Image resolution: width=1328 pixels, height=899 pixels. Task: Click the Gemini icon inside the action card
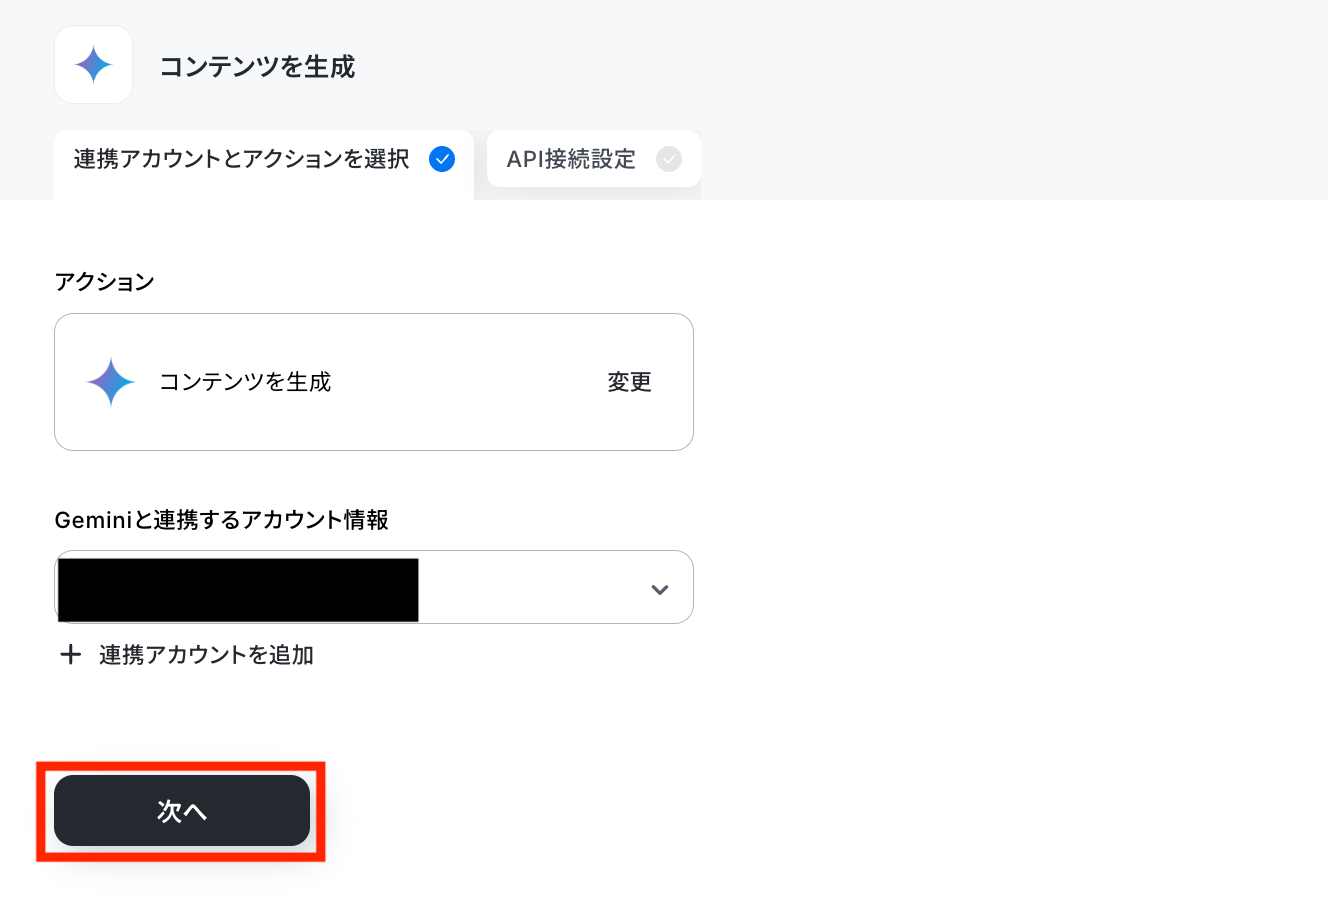coord(110,382)
